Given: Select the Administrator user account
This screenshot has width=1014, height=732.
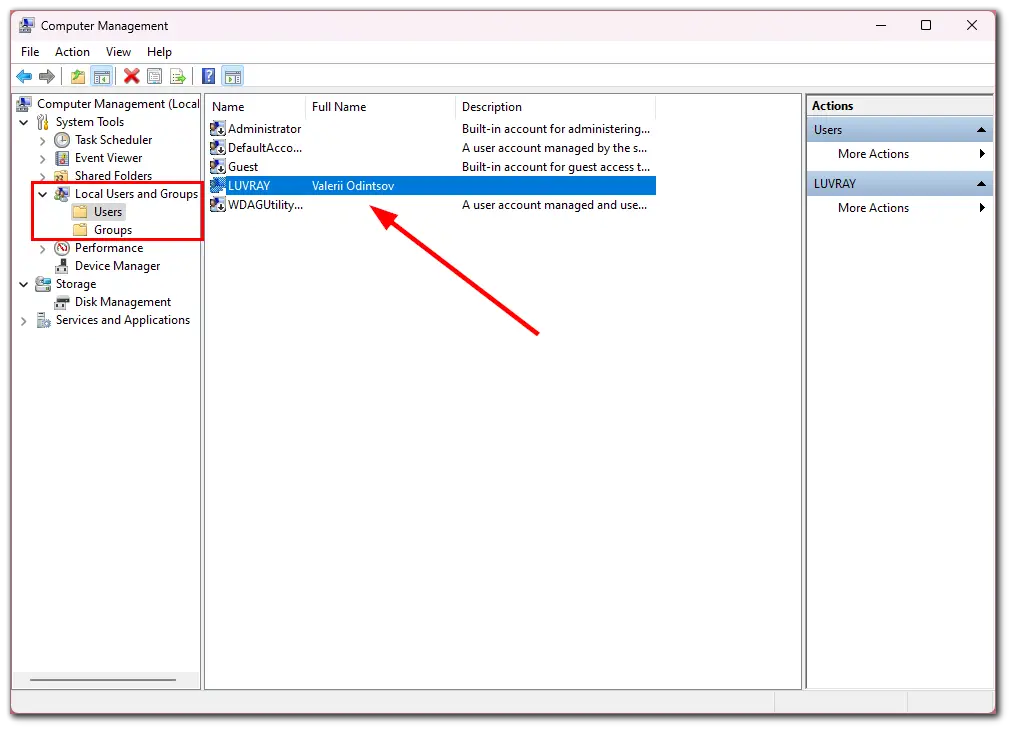Looking at the screenshot, I should coord(264,129).
